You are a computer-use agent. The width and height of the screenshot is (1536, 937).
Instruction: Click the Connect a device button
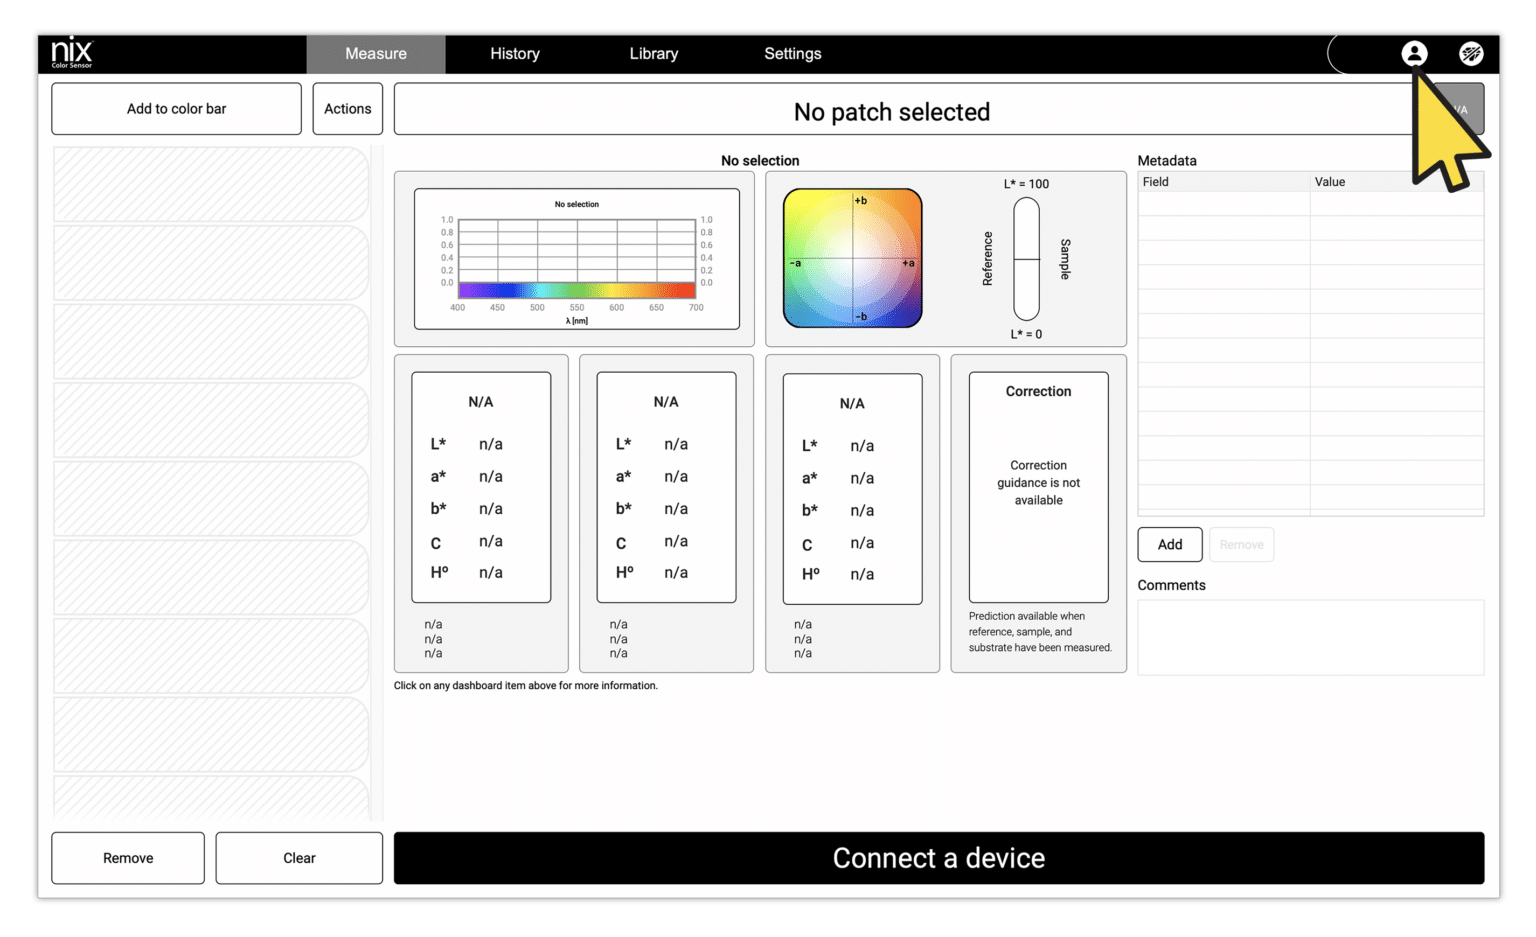tap(939, 858)
